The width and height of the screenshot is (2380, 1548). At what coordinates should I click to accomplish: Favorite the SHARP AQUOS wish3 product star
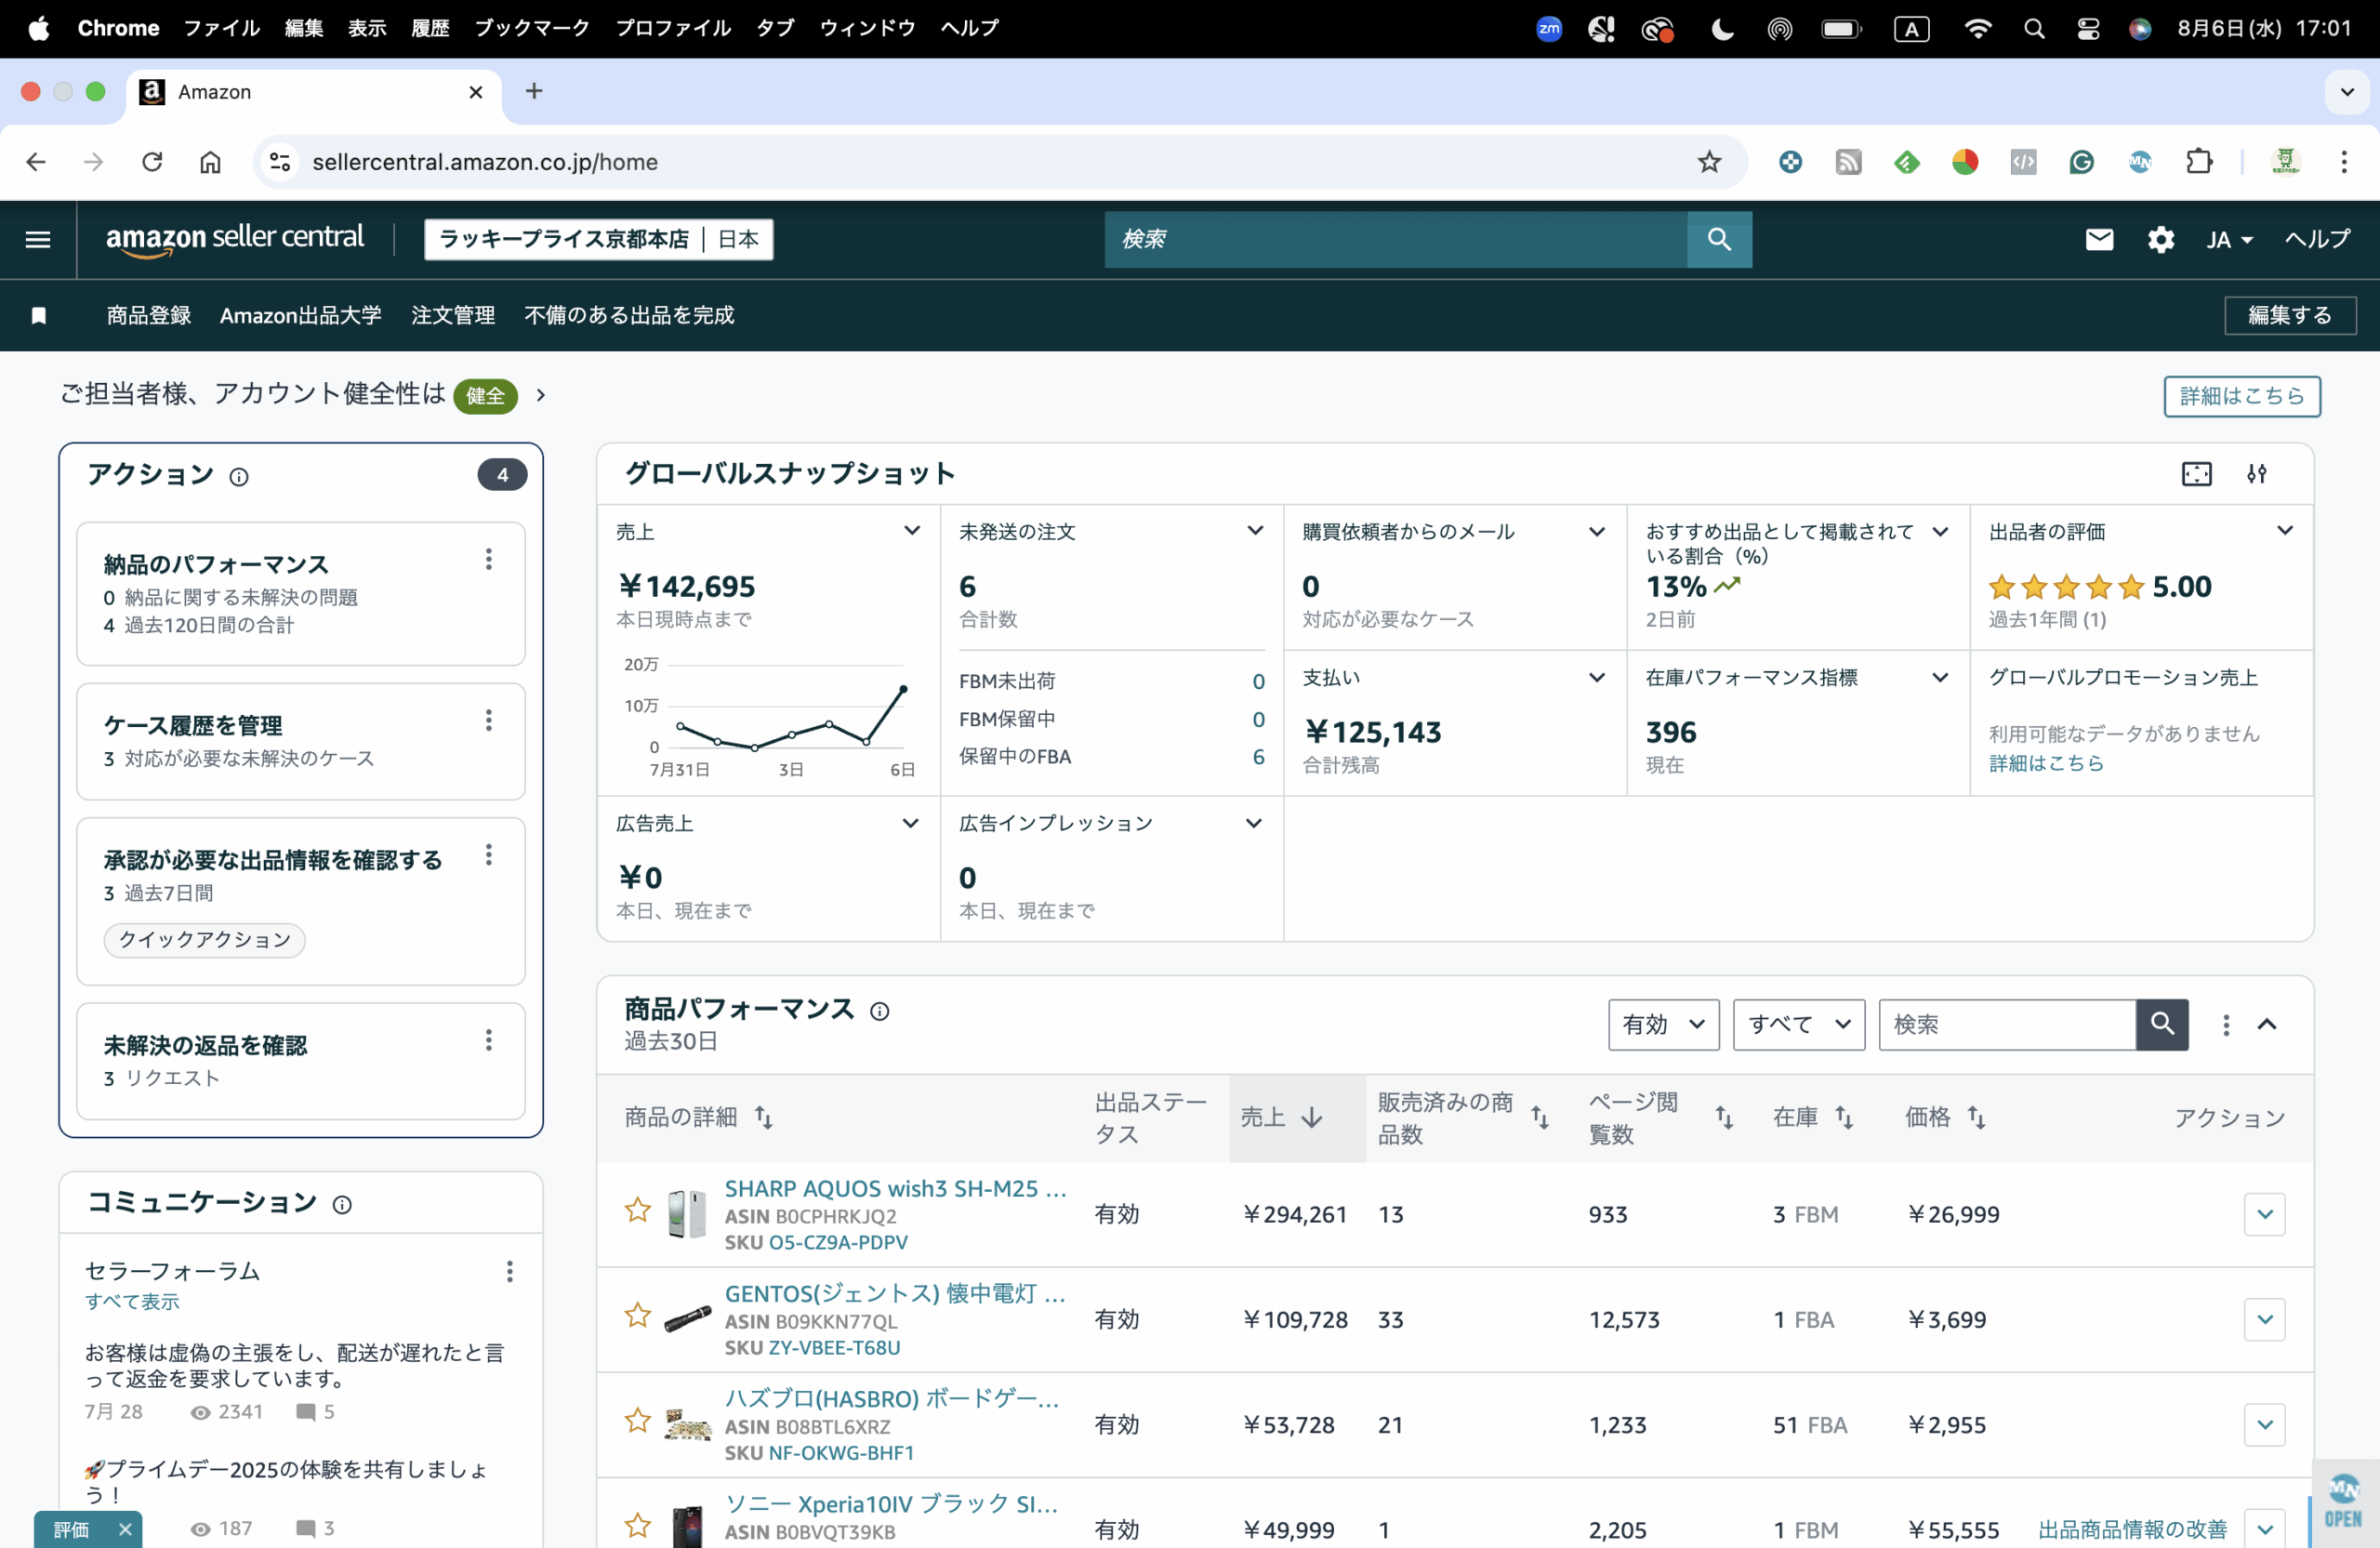637,1211
